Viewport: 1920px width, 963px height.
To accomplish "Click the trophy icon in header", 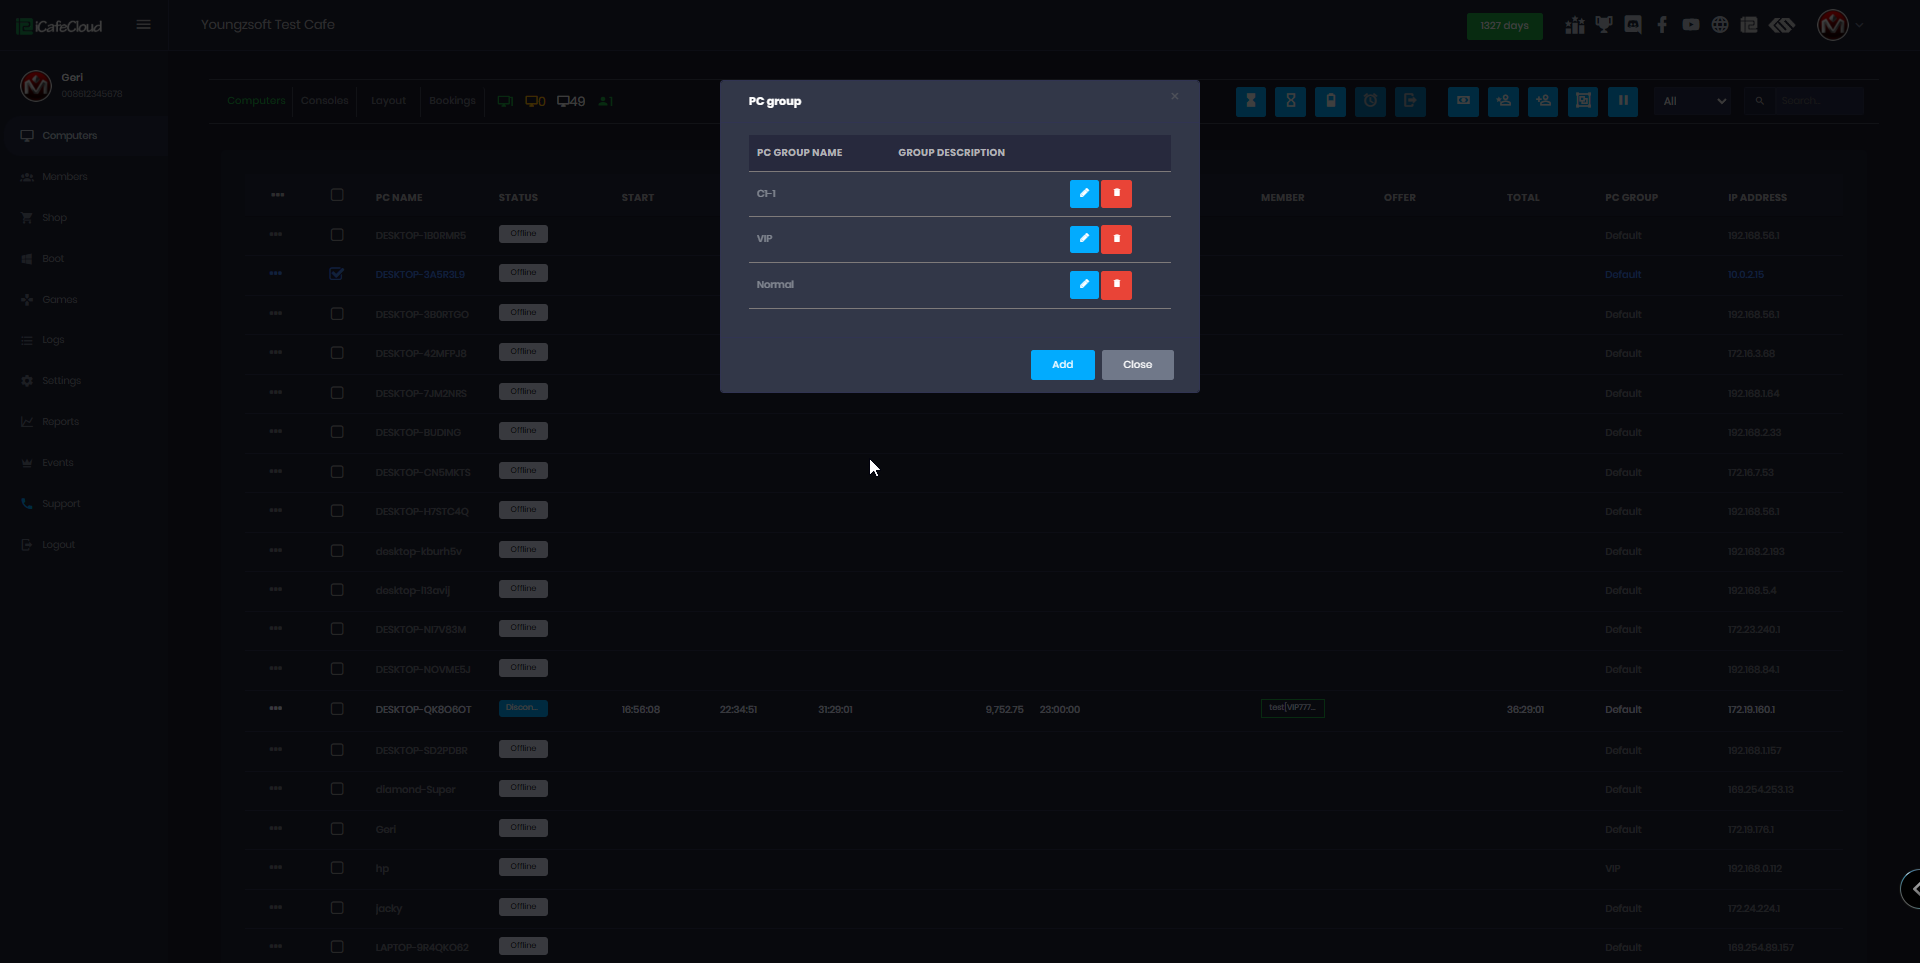I will pos(1604,25).
